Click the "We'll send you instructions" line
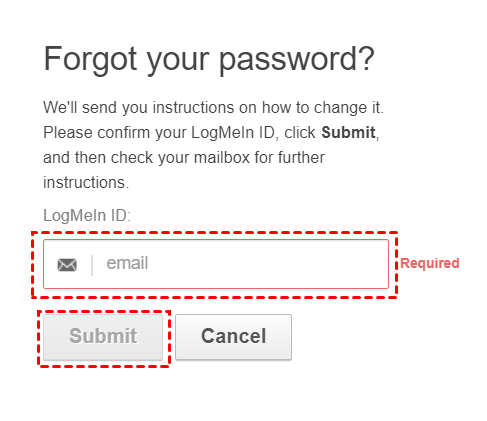This screenshot has height=421, width=487. coord(213,108)
